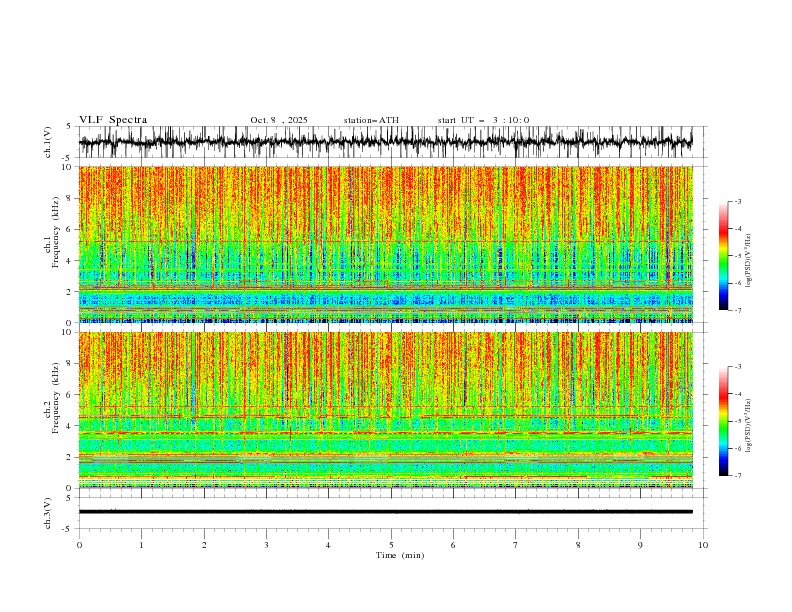The image size is (792, 612).
Task: Click the time axis tick label 0
Action: [79, 545]
